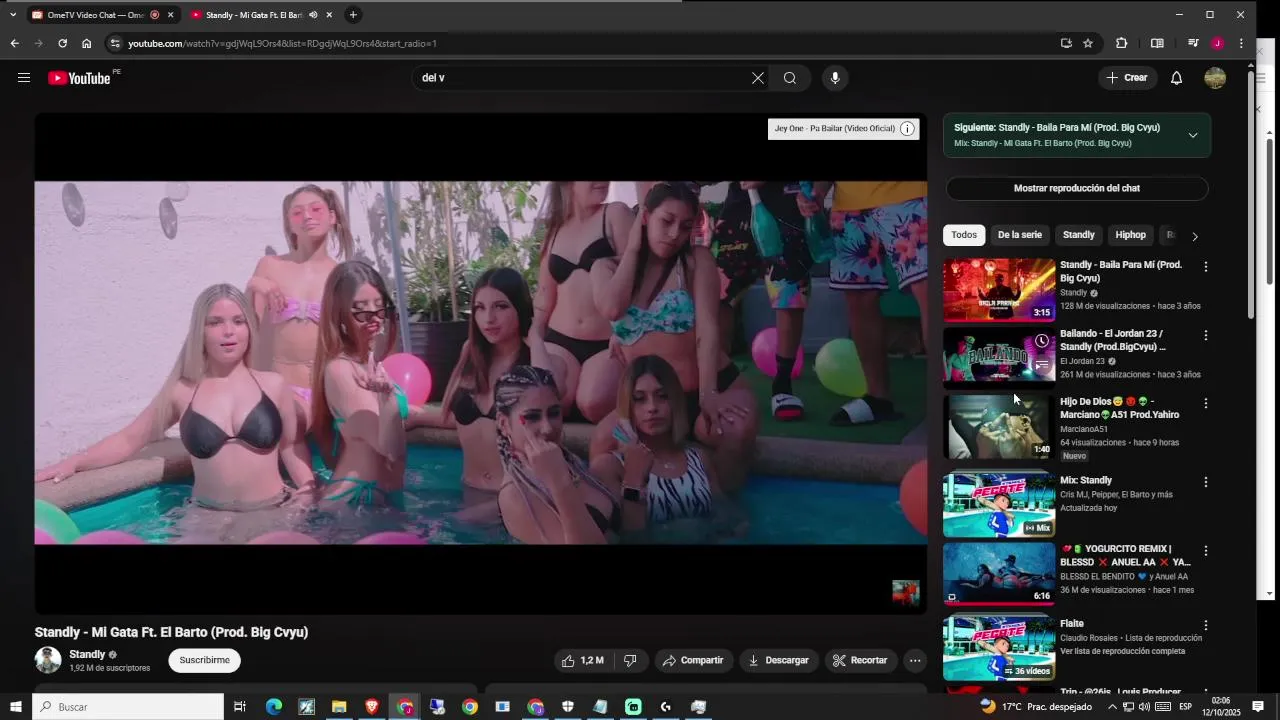Select the De la serie chip

[x=1020, y=235]
